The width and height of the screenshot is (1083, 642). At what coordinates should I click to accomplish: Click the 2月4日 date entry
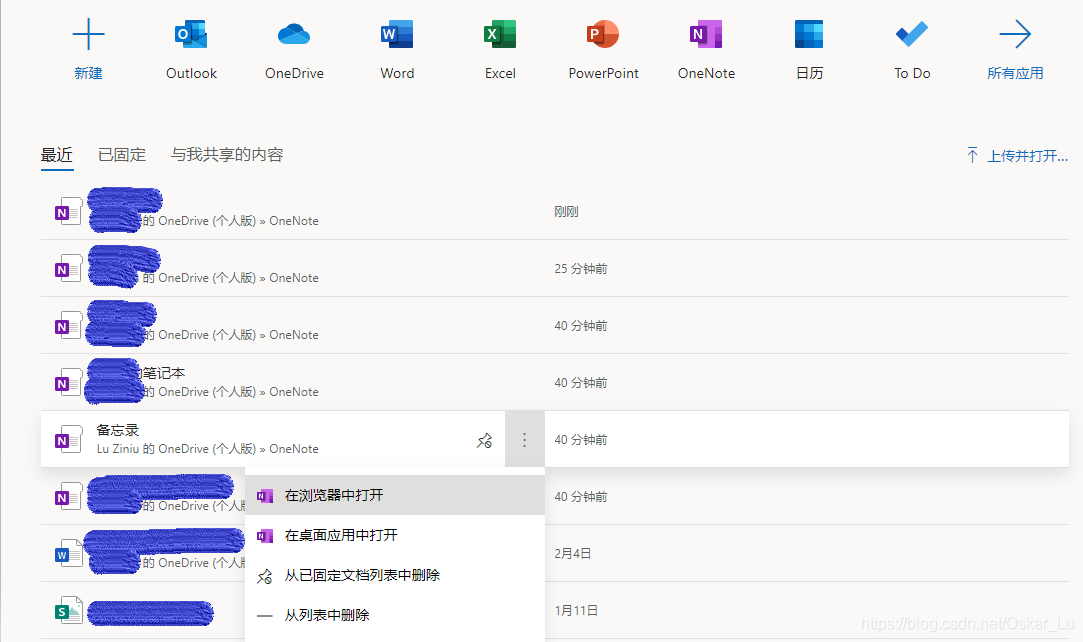click(573, 554)
